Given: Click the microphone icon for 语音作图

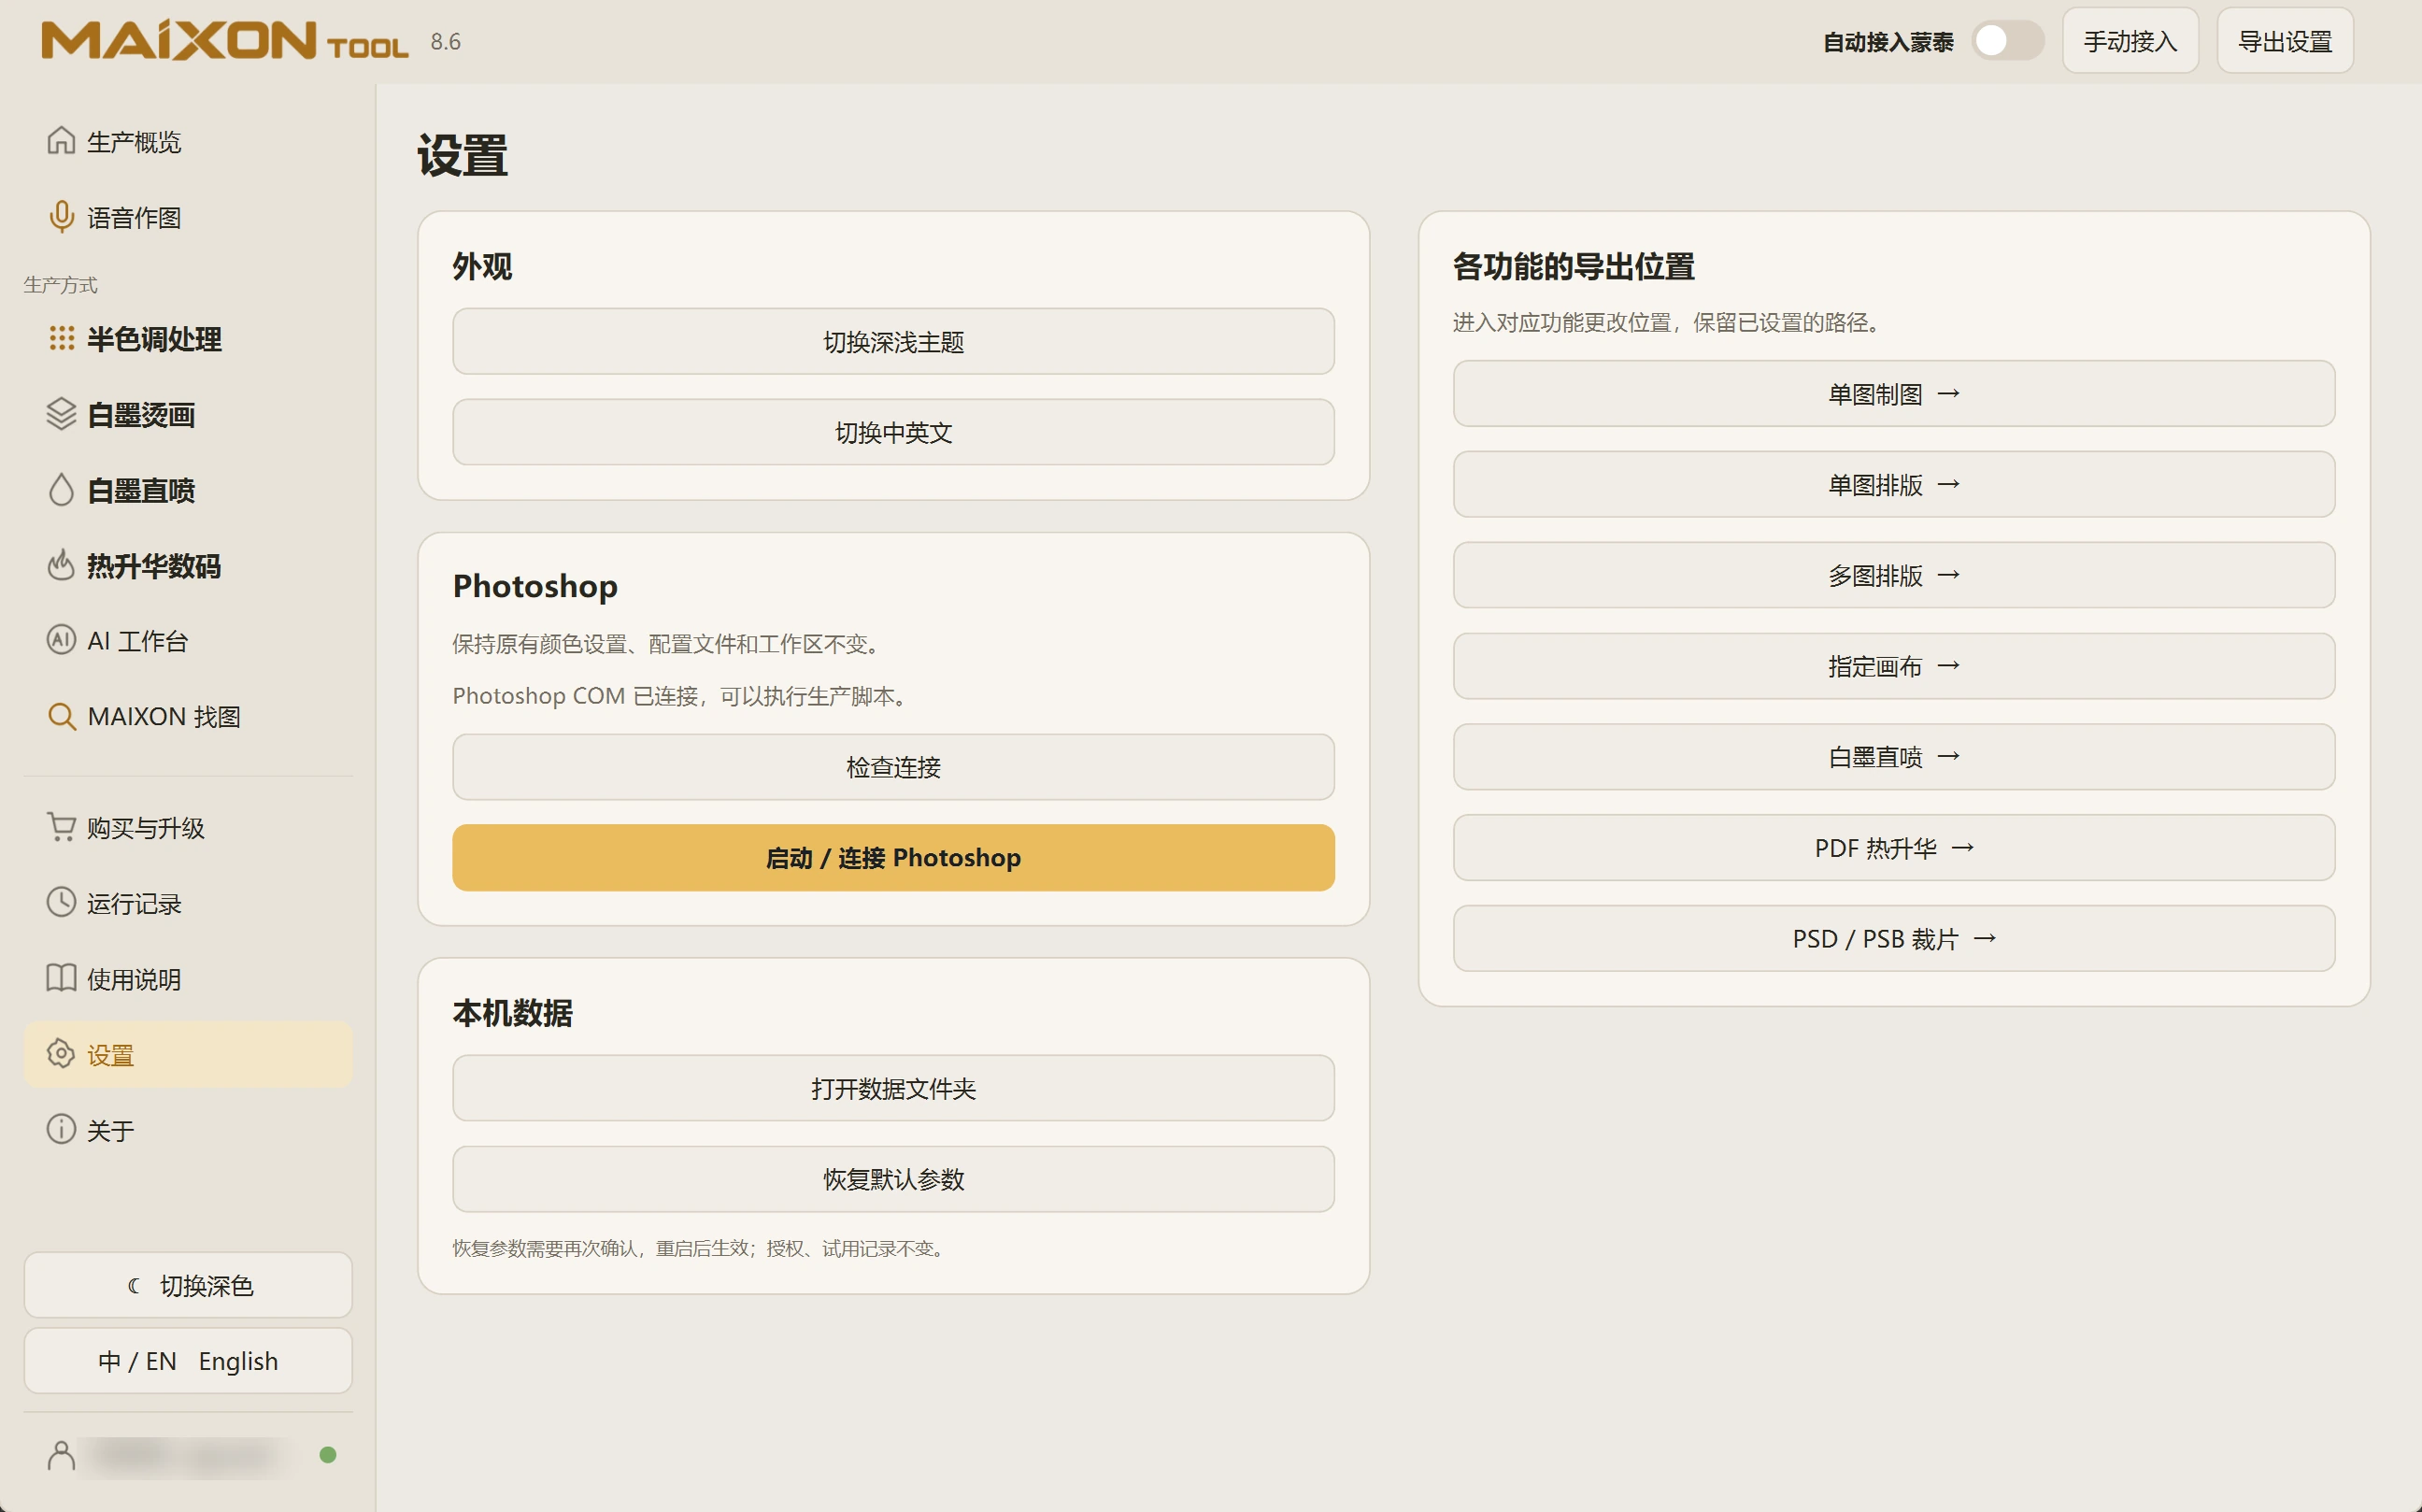Looking at the screenshot, I should 61,217.
